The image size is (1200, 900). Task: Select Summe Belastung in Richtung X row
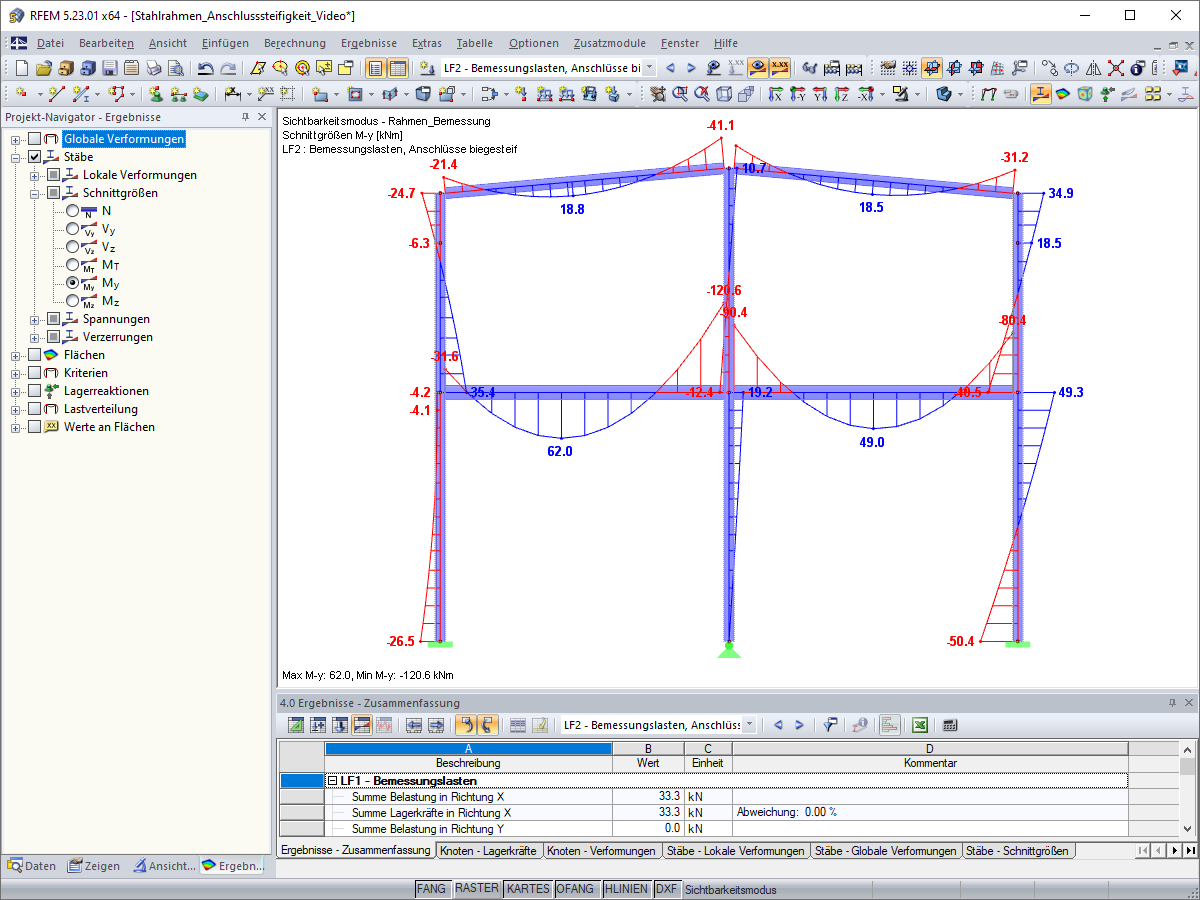click(703, 797)
